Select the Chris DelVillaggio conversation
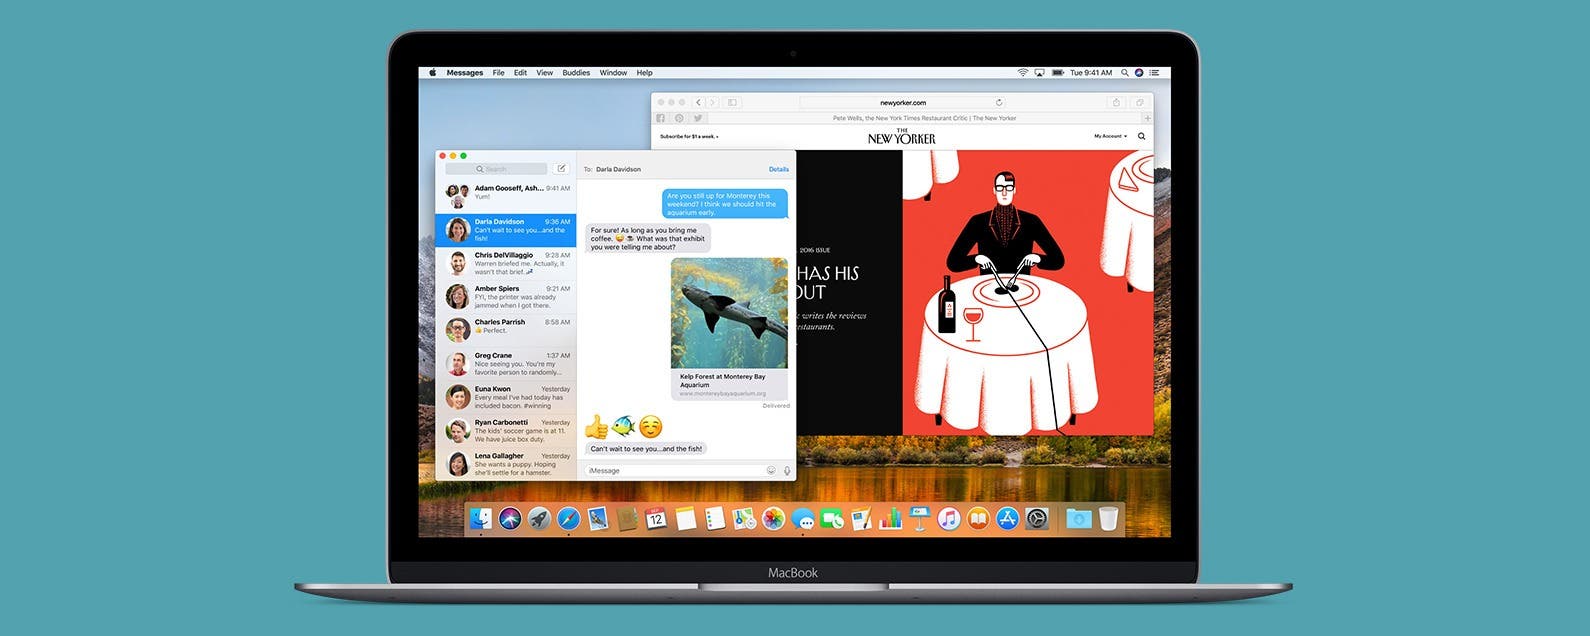Image resolution: width=1590 pixels, height=636 pixels. pyautogui.click(x=506, y=263)
